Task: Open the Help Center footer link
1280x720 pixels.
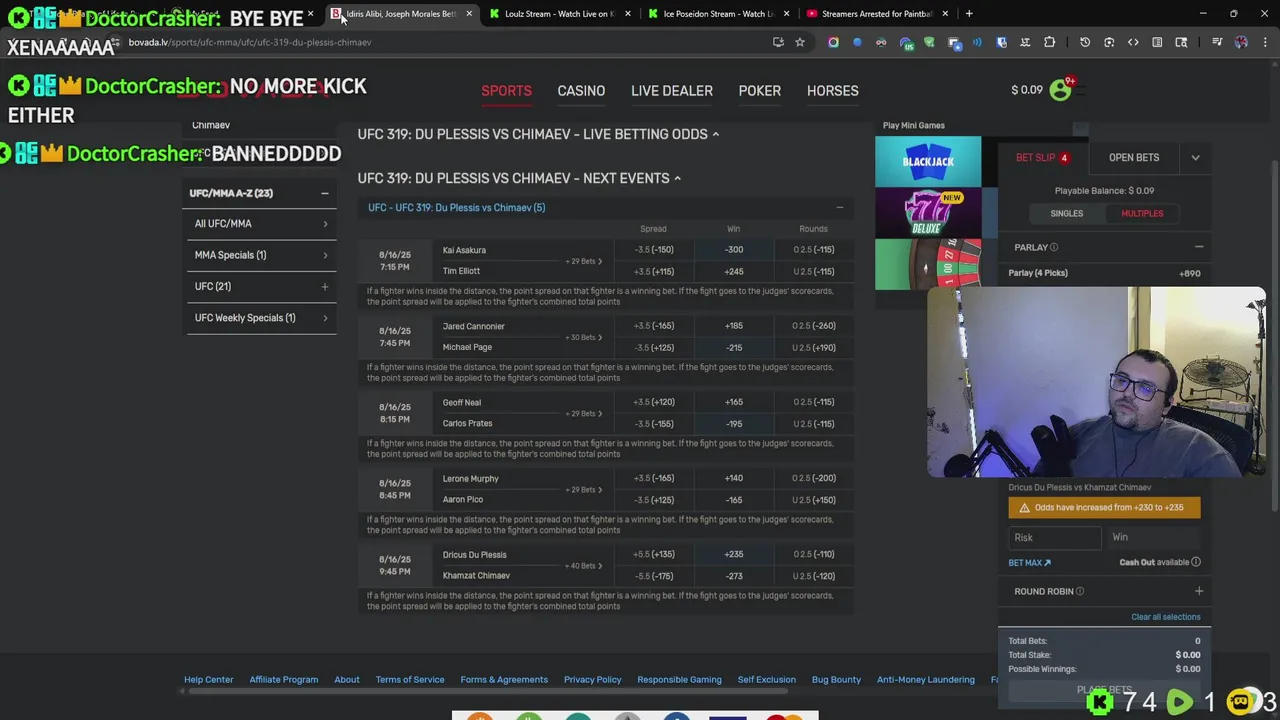Action: point(208,680)
